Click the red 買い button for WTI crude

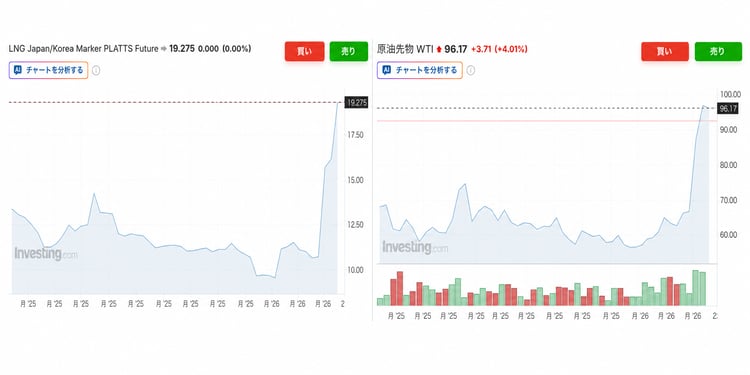tap(665, 52)
